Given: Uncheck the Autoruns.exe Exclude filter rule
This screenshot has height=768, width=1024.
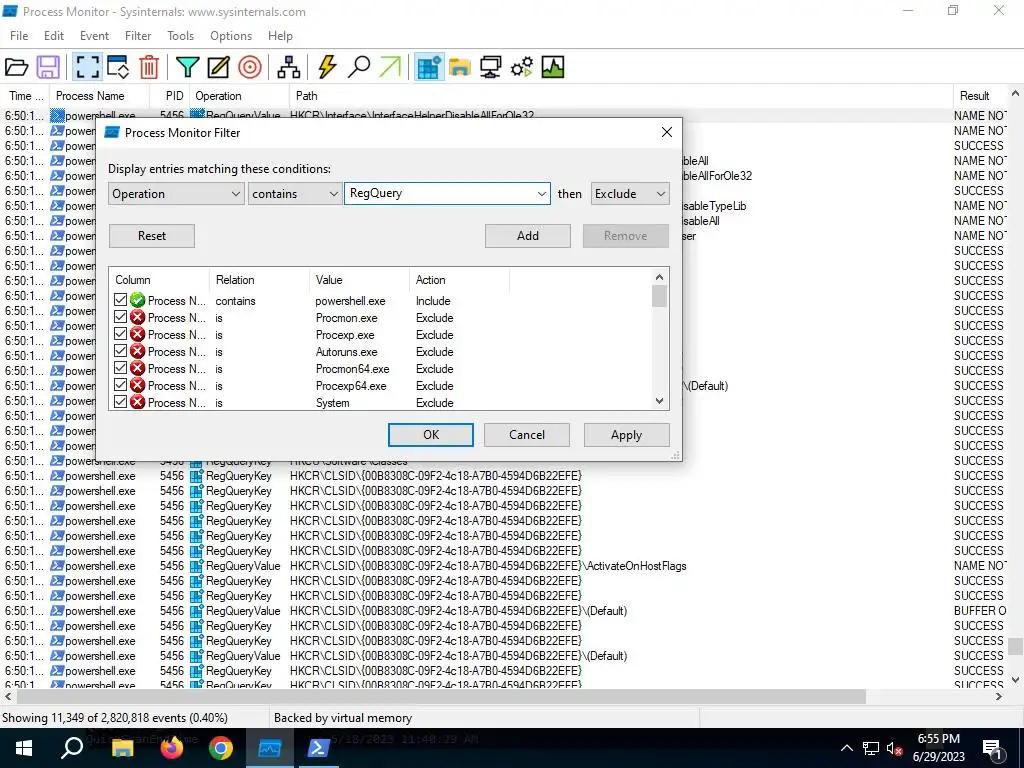Looking at the screenshot, I should [x=120, y=351].
